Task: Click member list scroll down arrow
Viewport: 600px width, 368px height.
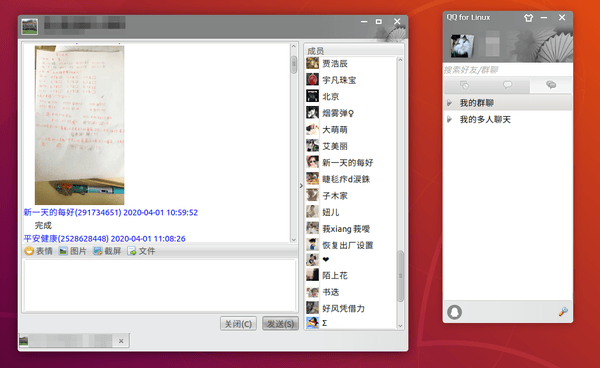Action: (x=400, y=326)
